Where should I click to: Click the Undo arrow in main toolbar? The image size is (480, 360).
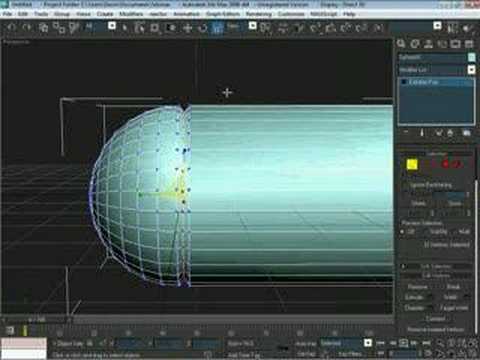click(x=12, y=27)
